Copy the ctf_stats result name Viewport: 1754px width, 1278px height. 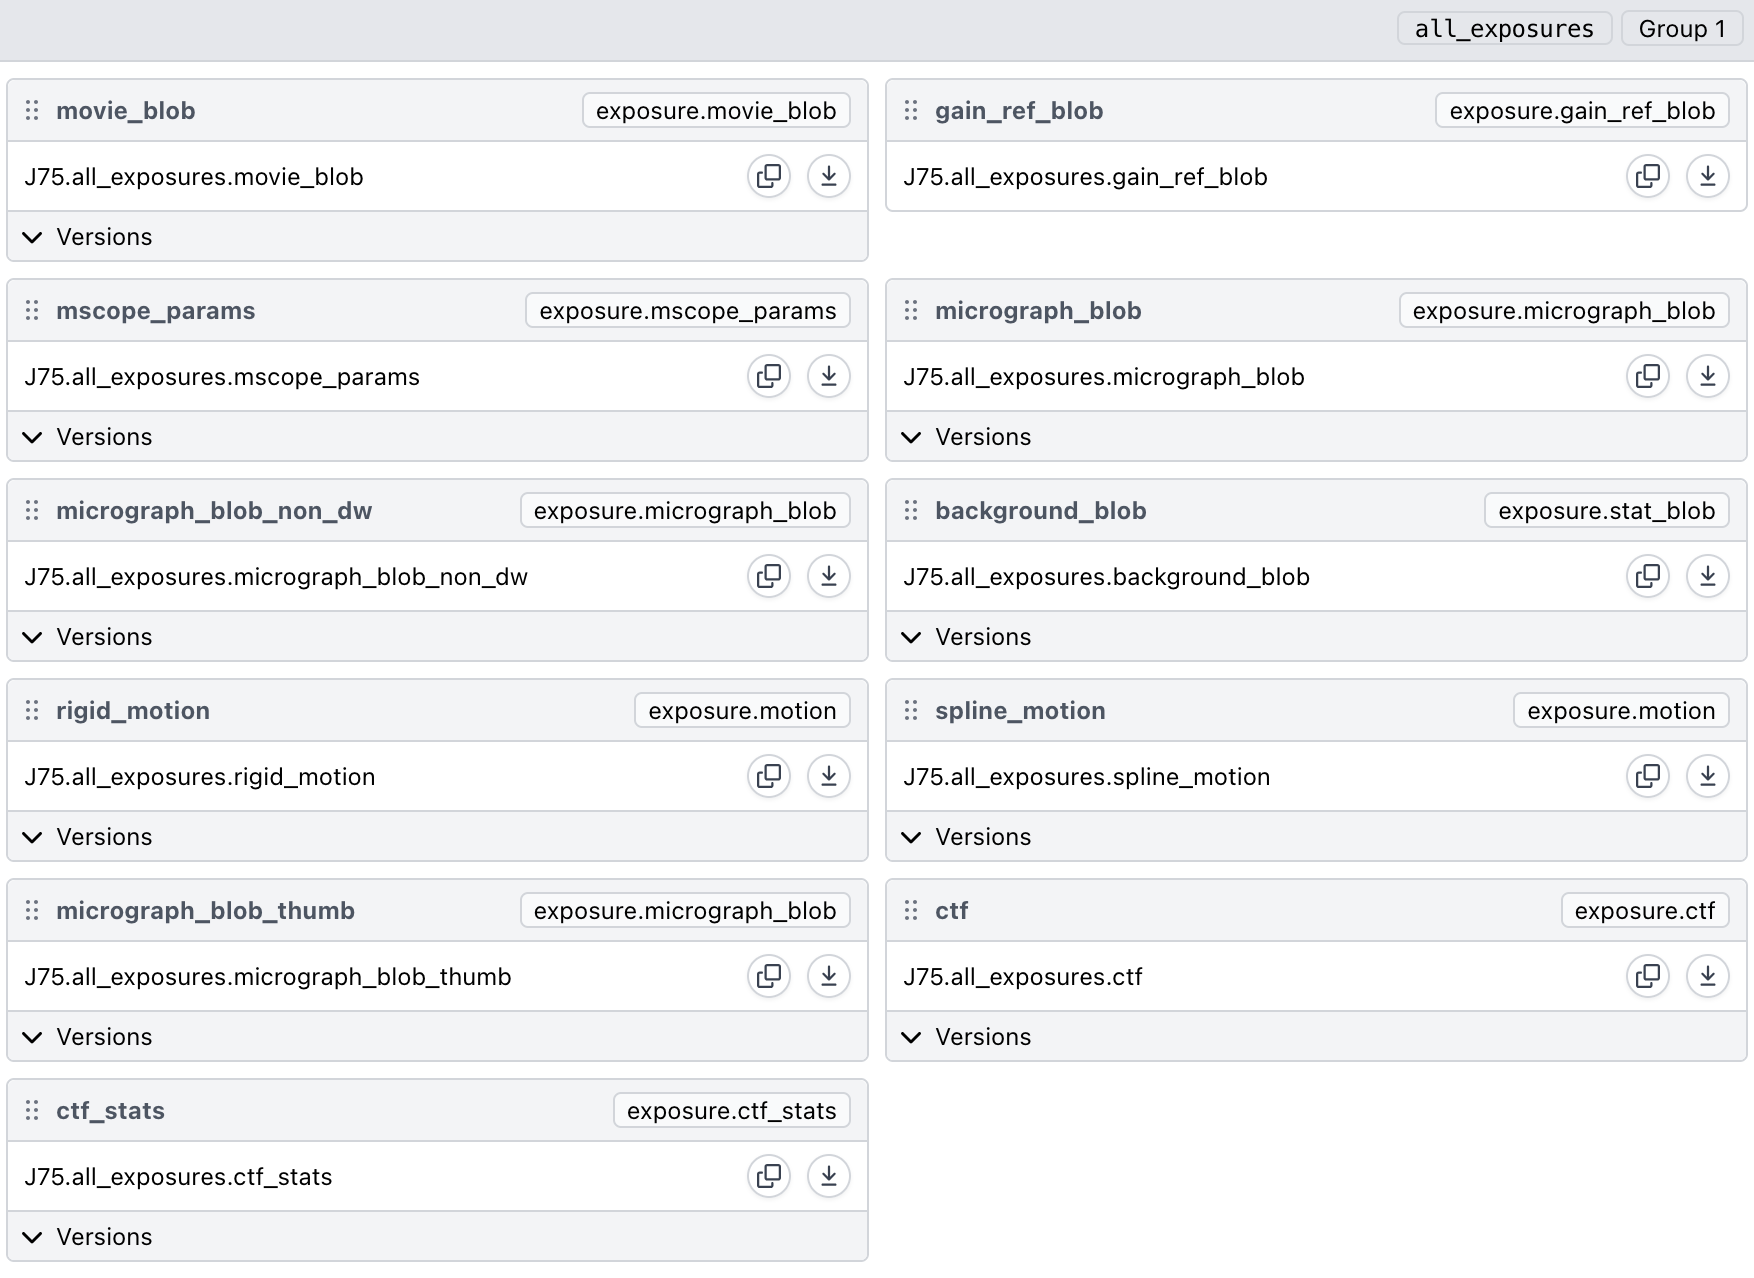pos(769,1176)
